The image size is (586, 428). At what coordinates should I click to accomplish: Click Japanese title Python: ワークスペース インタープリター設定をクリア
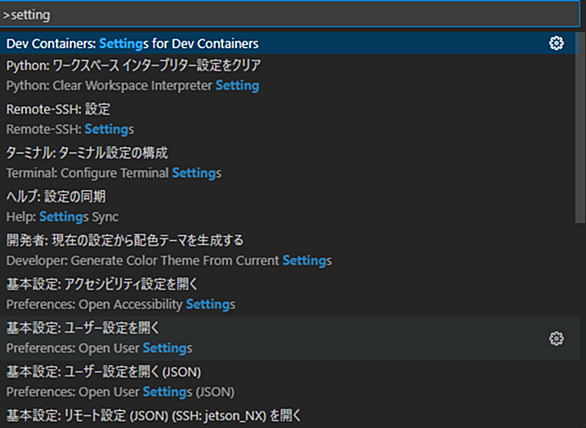click(x=133, y=65)
